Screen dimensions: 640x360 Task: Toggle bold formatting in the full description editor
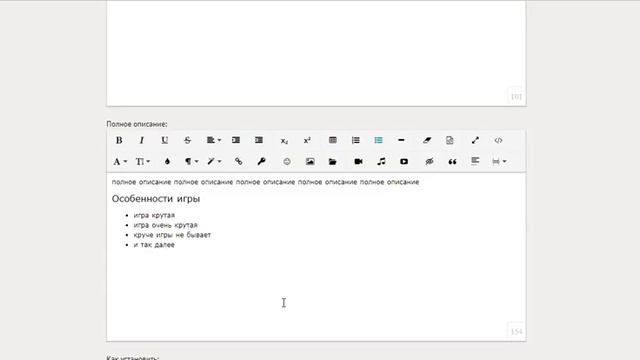pos(119,140)
